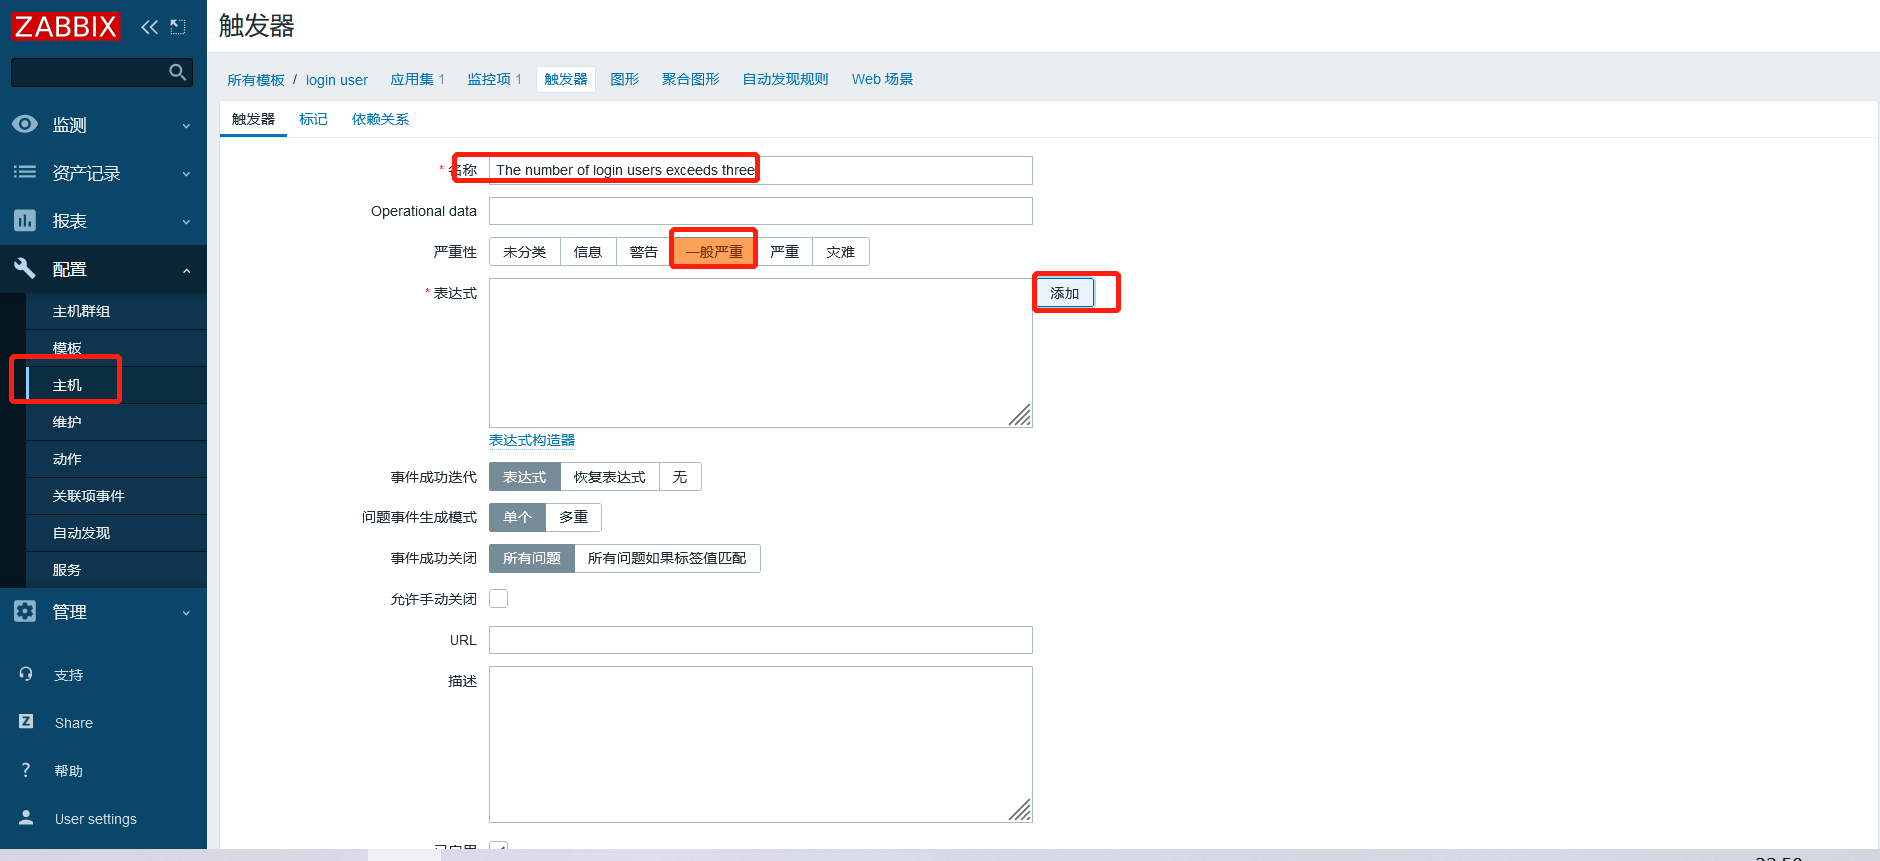Click the 表达式 text area
Screen dimensions: 1880x861
tap(760, 353)
